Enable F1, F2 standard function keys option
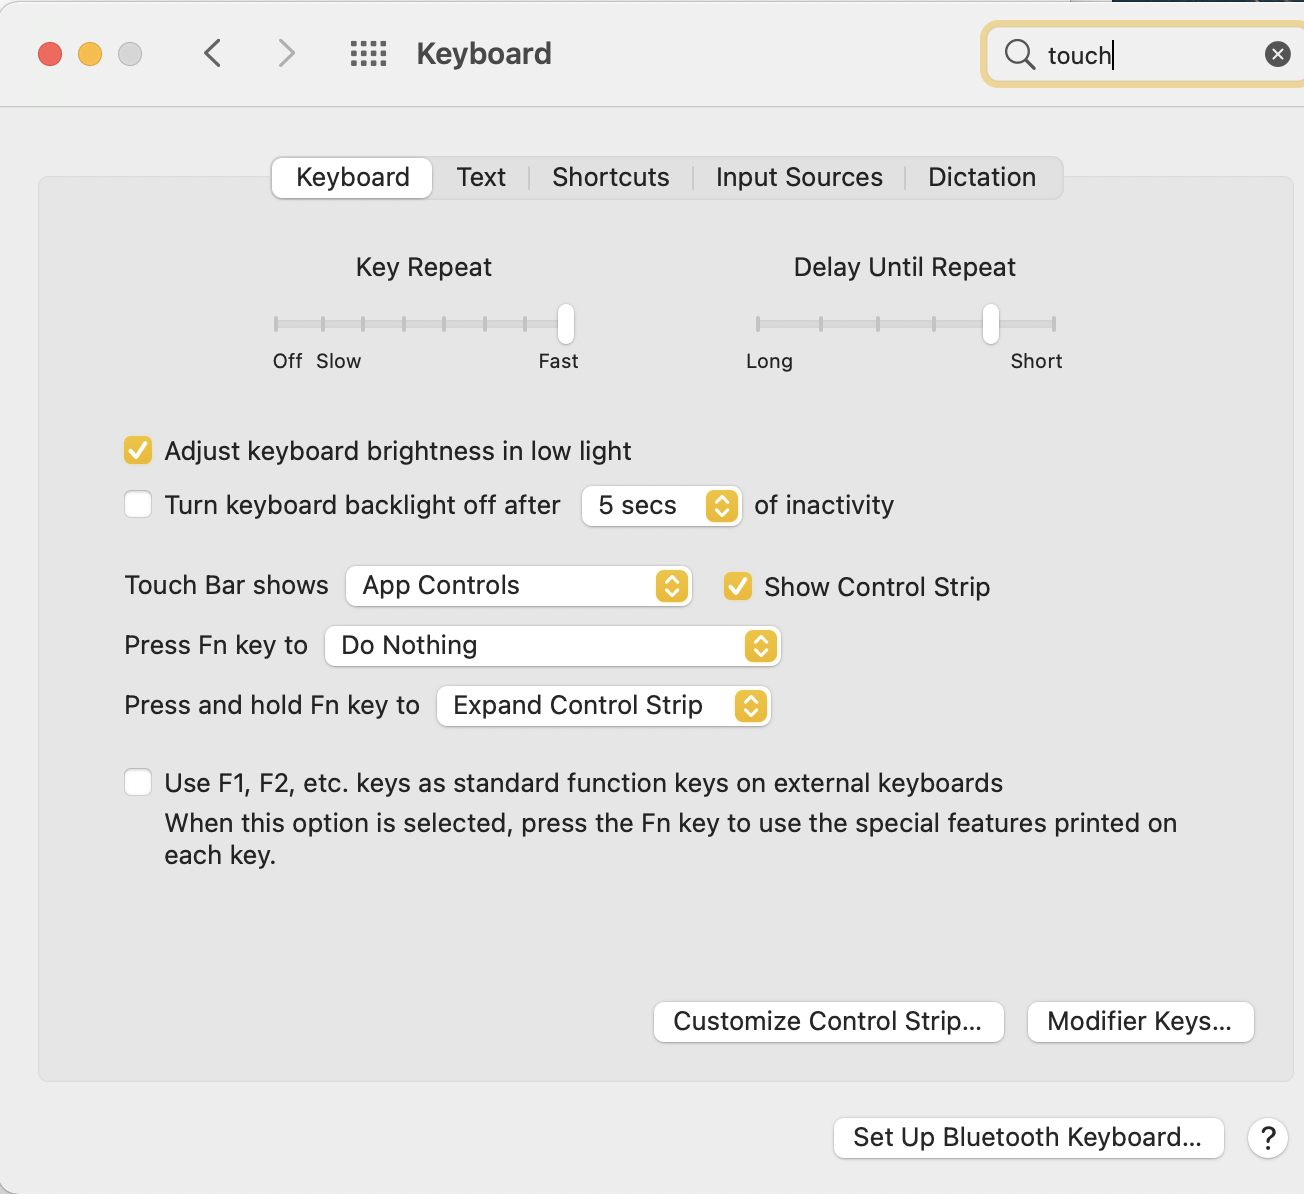The width and height of the screenshot is (1304, 1194). coord(138,782)
